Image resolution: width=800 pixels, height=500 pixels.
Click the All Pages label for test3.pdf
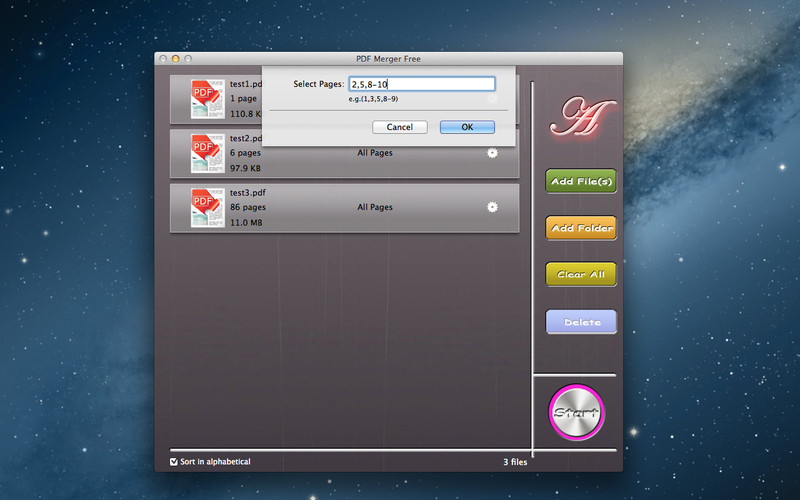375,207
